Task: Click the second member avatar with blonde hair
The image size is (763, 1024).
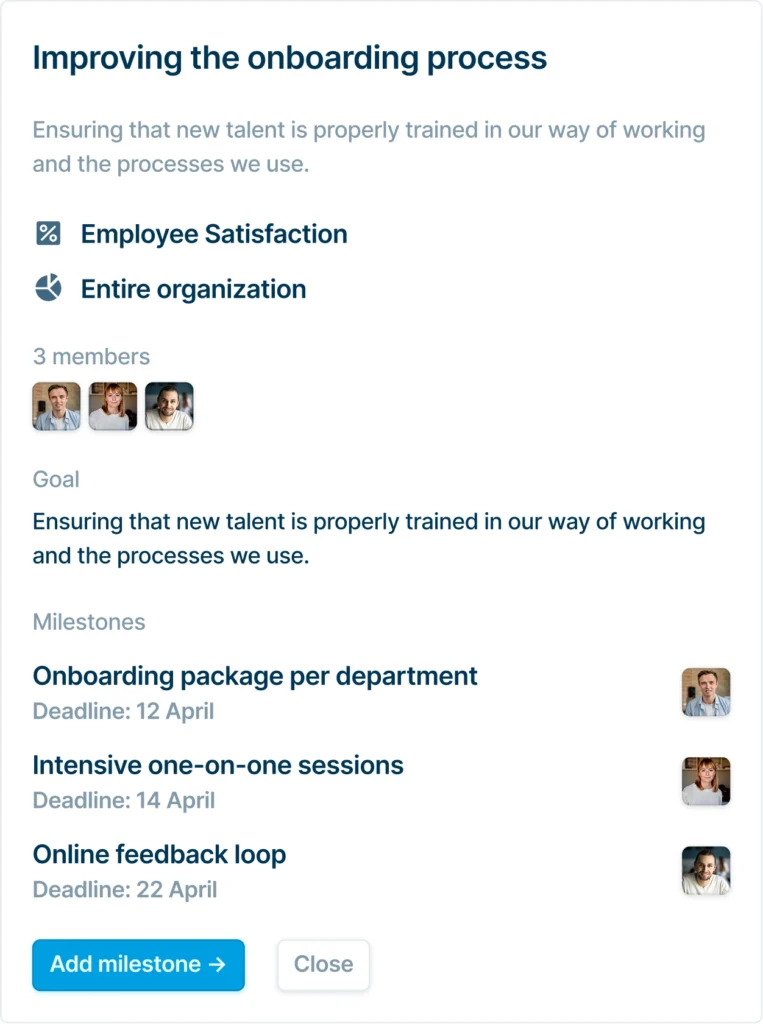Action: [113, 406]
